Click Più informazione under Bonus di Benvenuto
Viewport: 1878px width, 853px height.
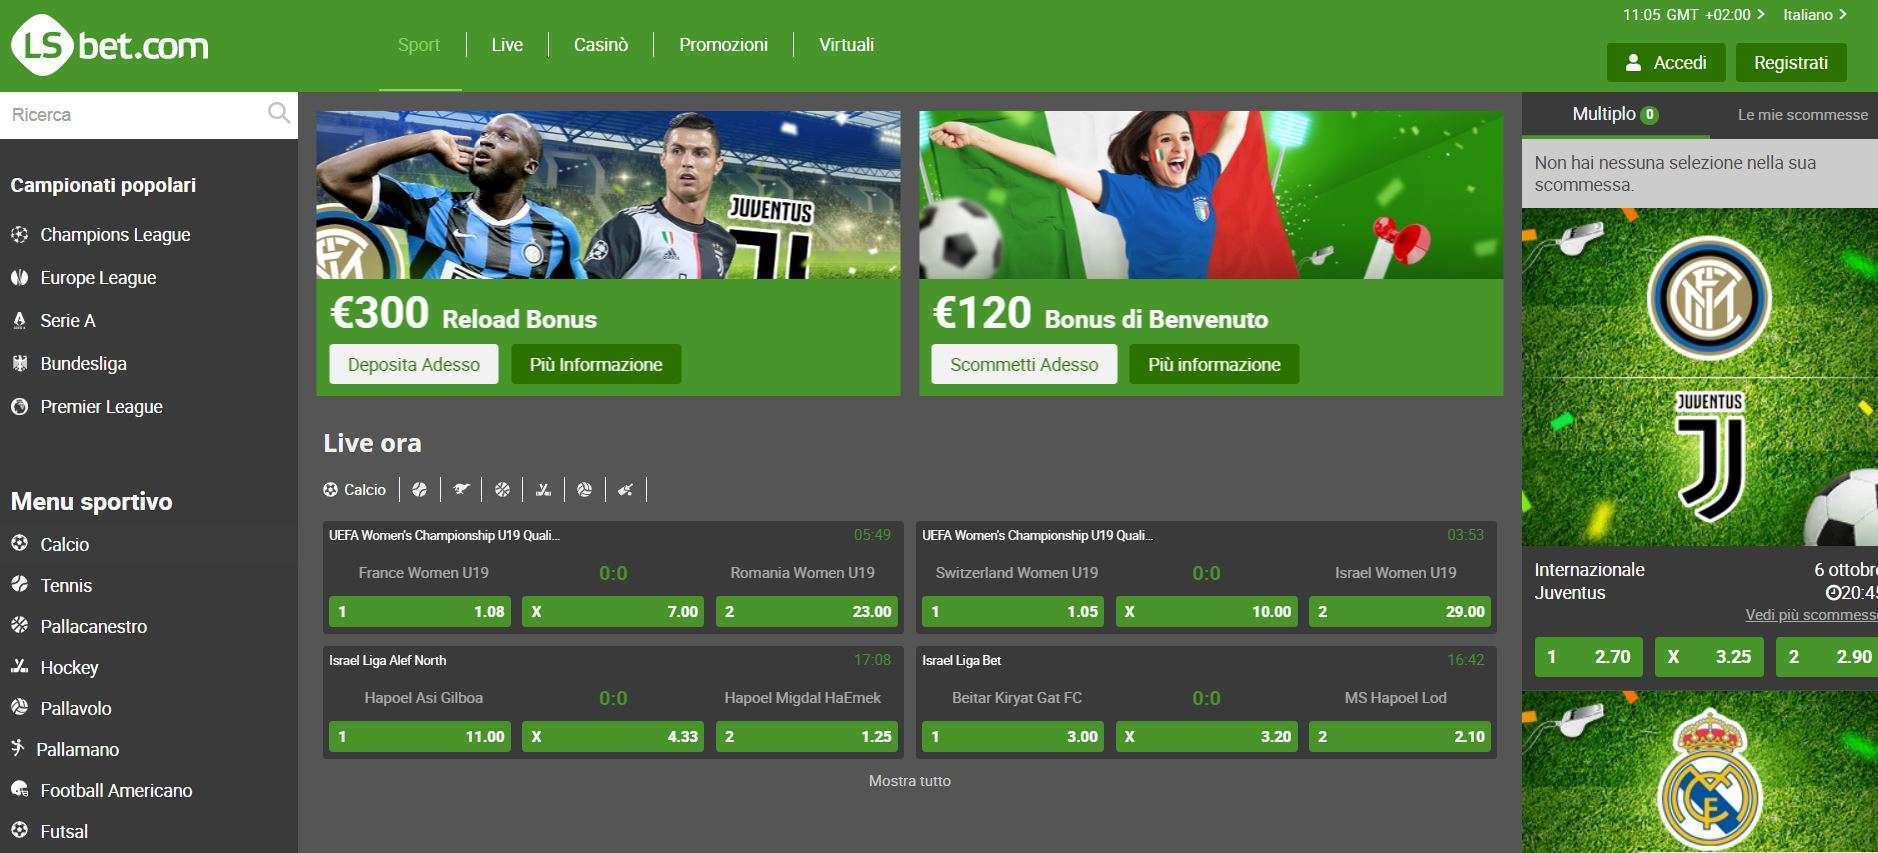tap(1214, 365)
